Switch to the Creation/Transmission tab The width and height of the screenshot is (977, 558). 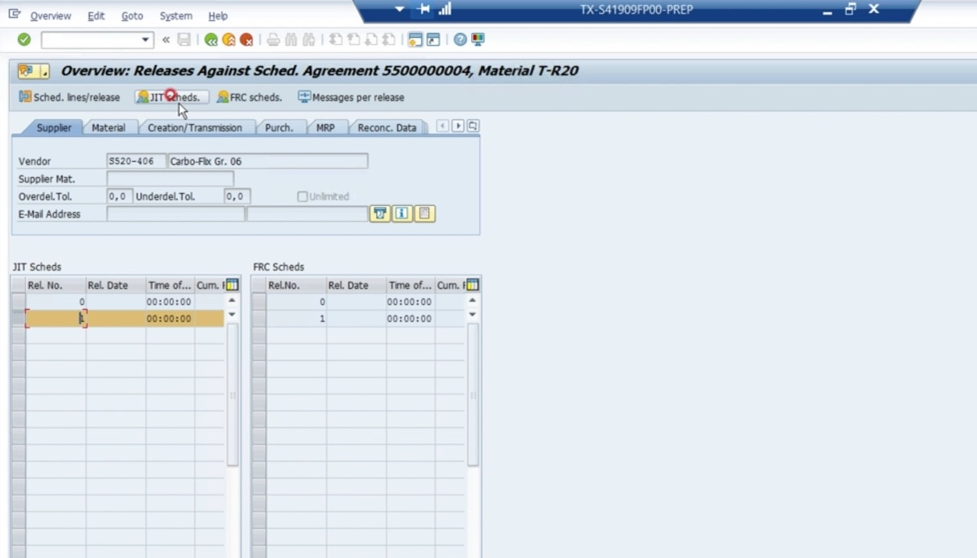click(194, 128)
